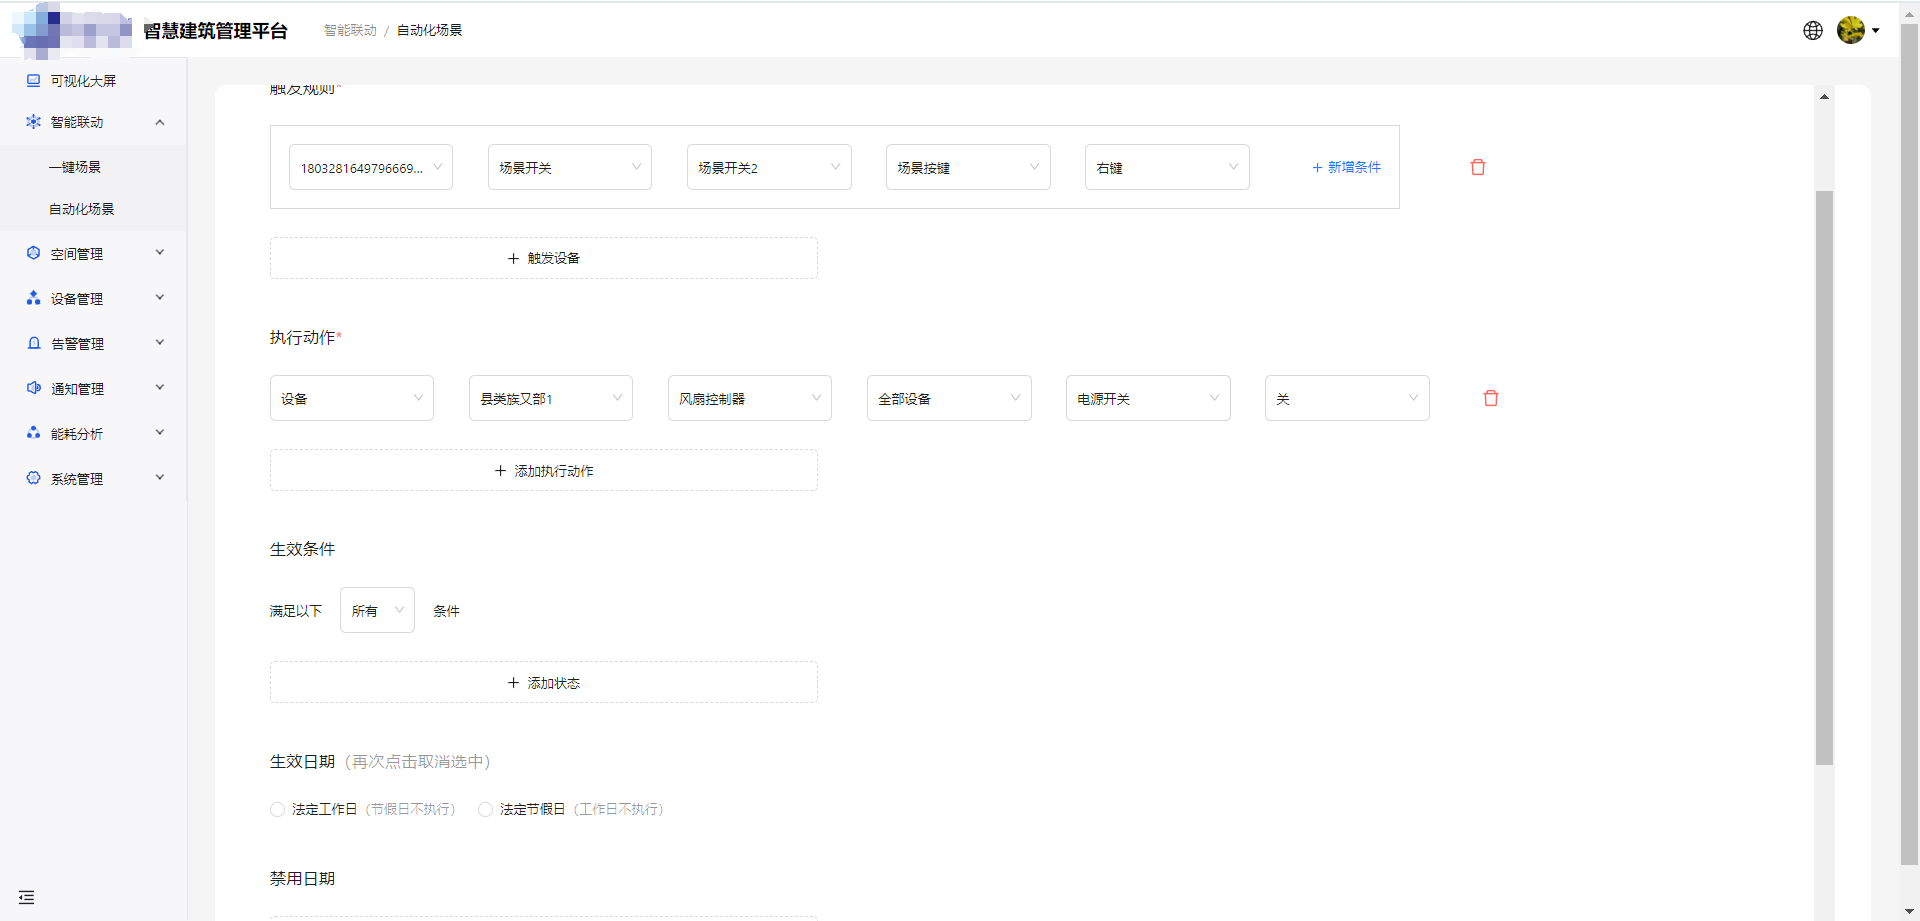Screen dimensions: 1920x921
Task: Open the 一键场景 submenu item
Action: point(75,167)
